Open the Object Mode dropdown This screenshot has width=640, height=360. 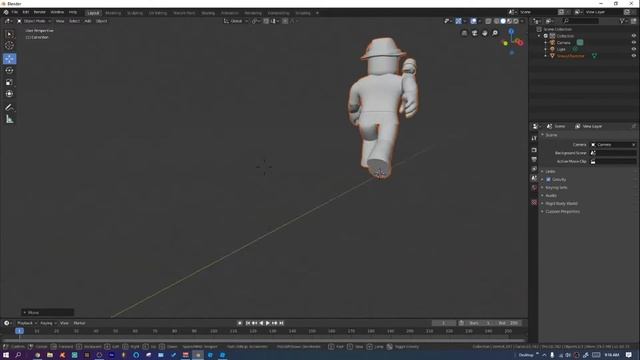(34, 21)
